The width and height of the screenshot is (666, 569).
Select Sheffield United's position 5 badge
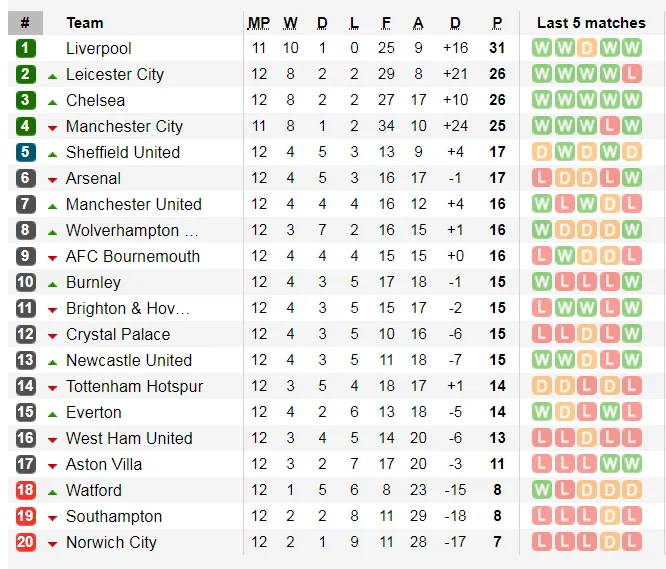[x=25, y=152]
